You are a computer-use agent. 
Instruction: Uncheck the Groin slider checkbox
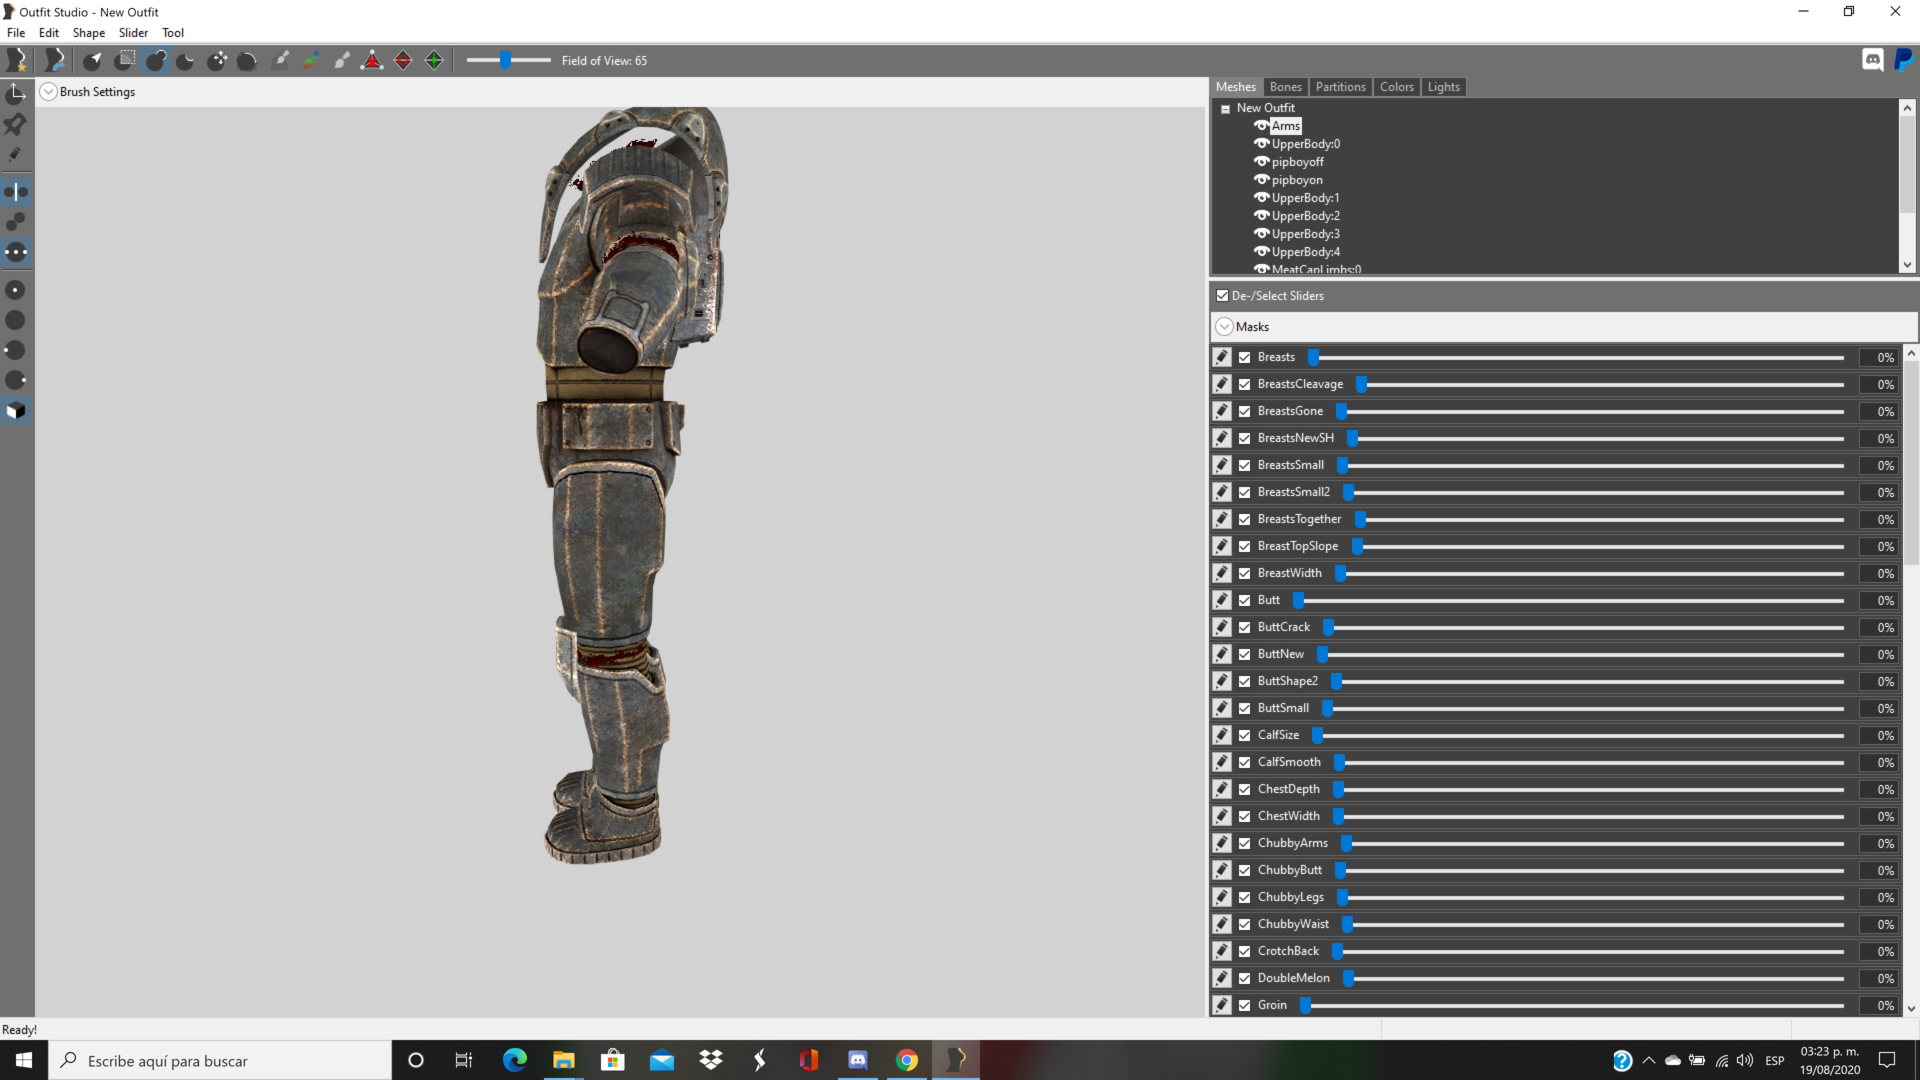1245,1005
